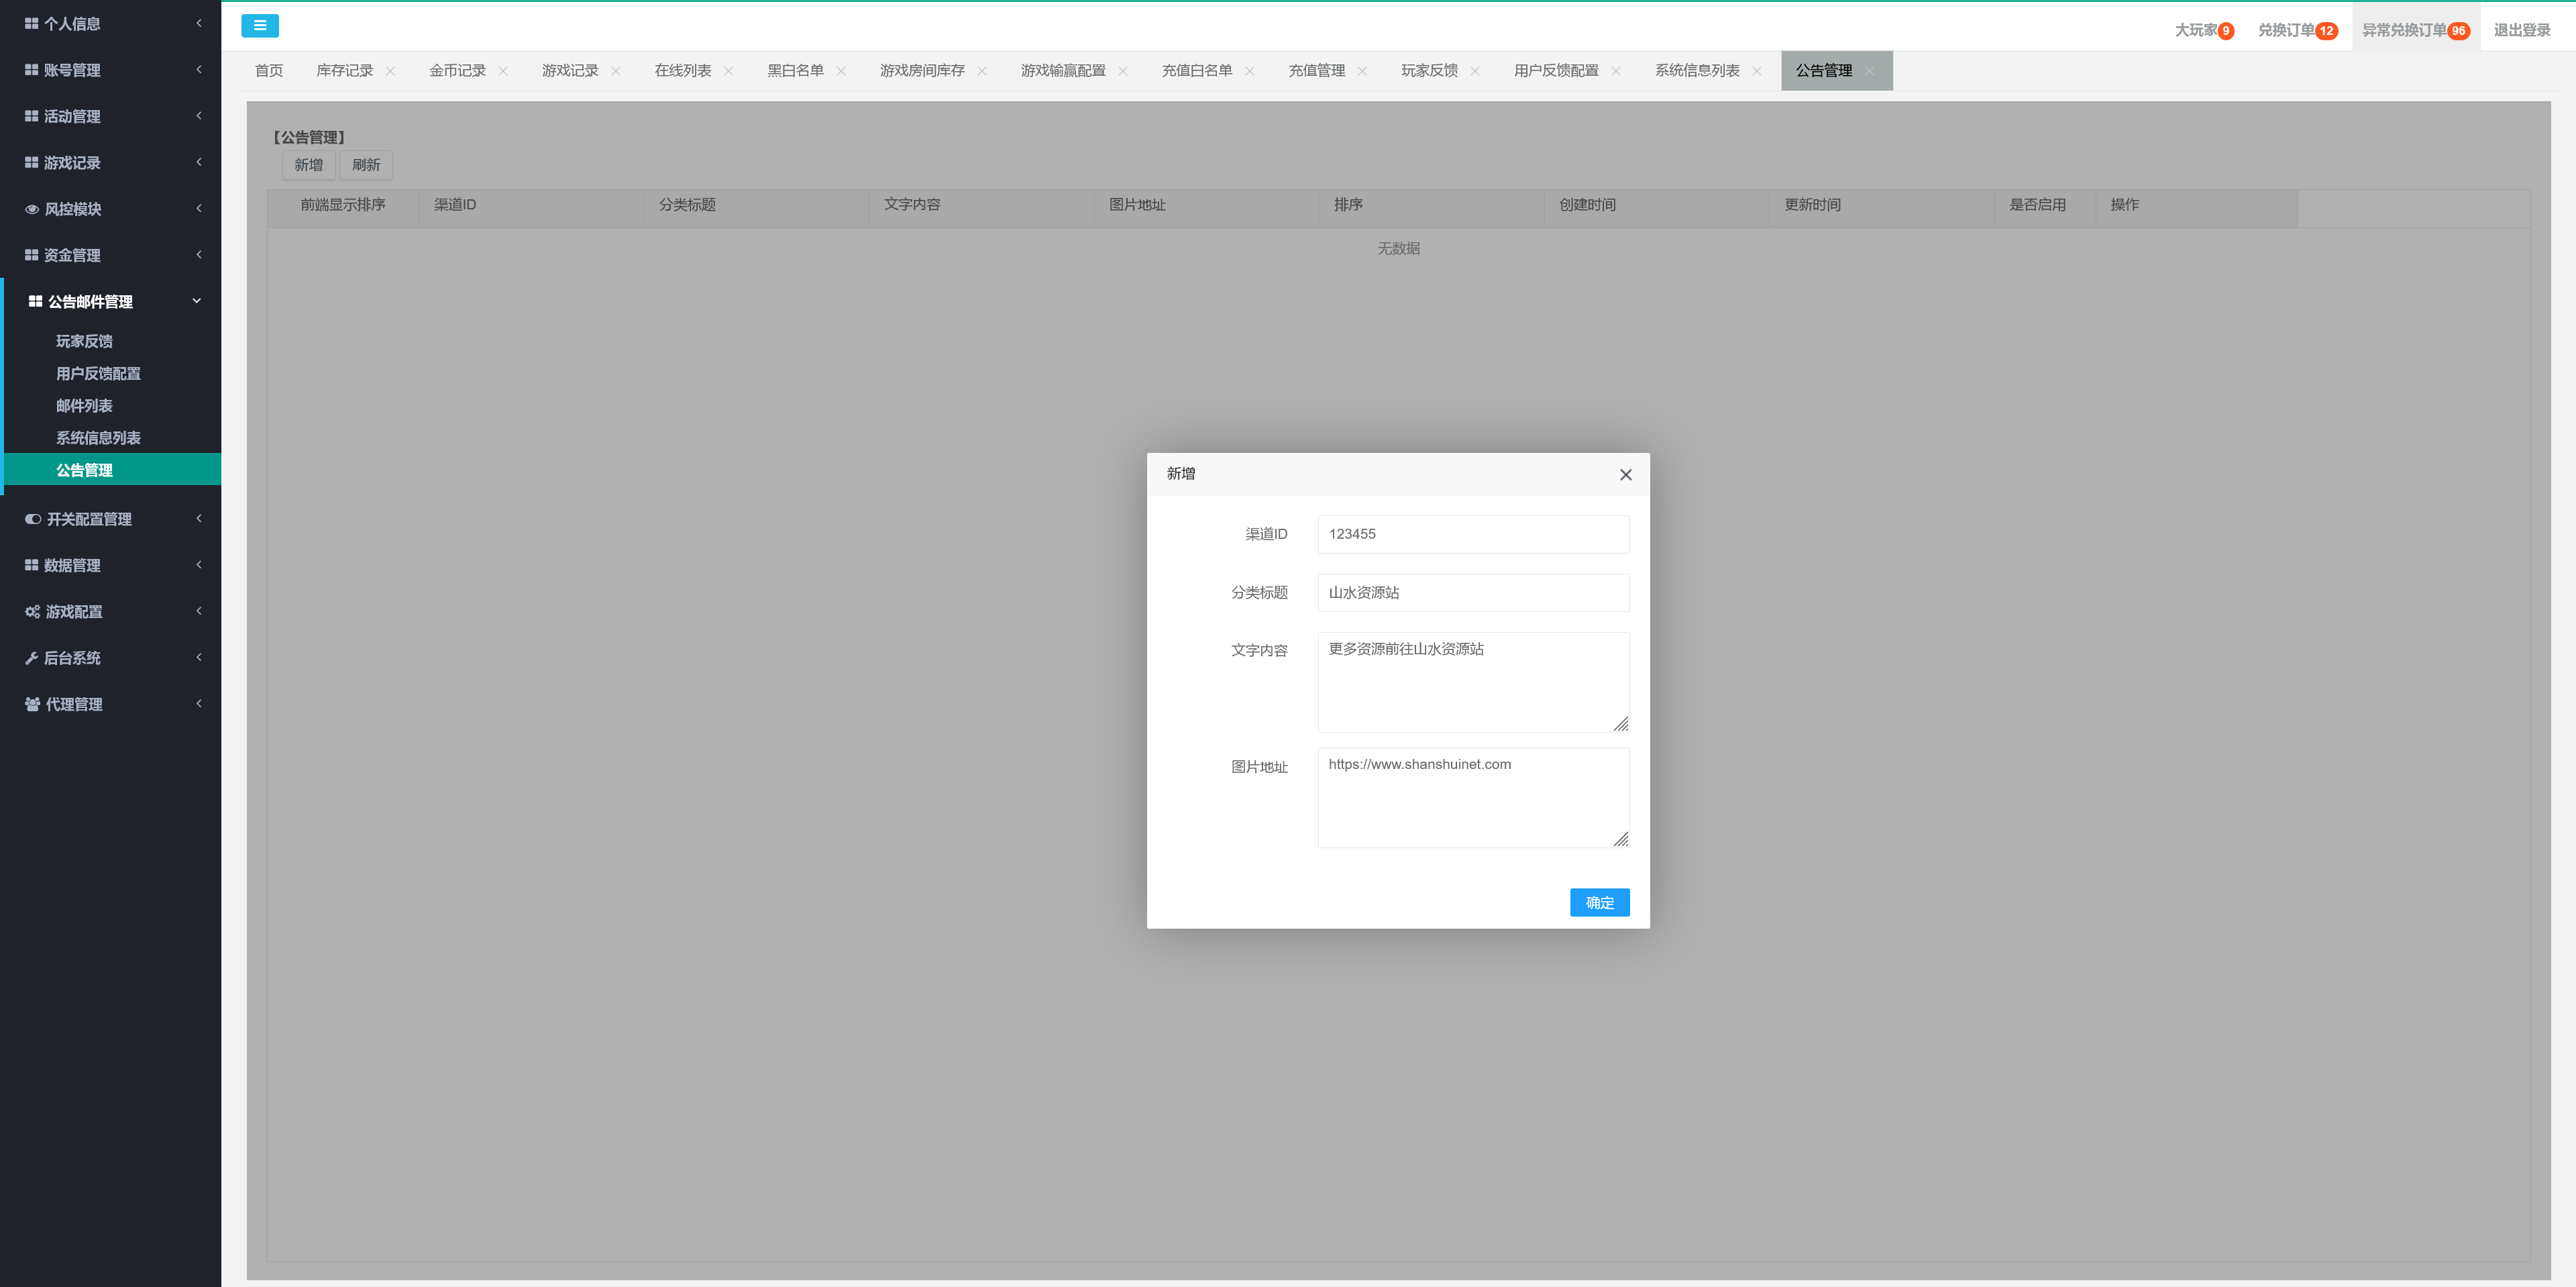2576x1287 pixels.
Task: Click the users icon beside 代理管理
Action: [x=32, y=704]
